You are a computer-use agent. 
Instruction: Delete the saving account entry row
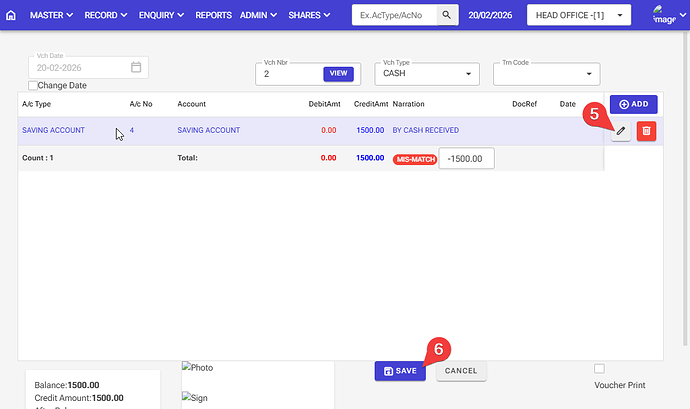tap(646, 131)
